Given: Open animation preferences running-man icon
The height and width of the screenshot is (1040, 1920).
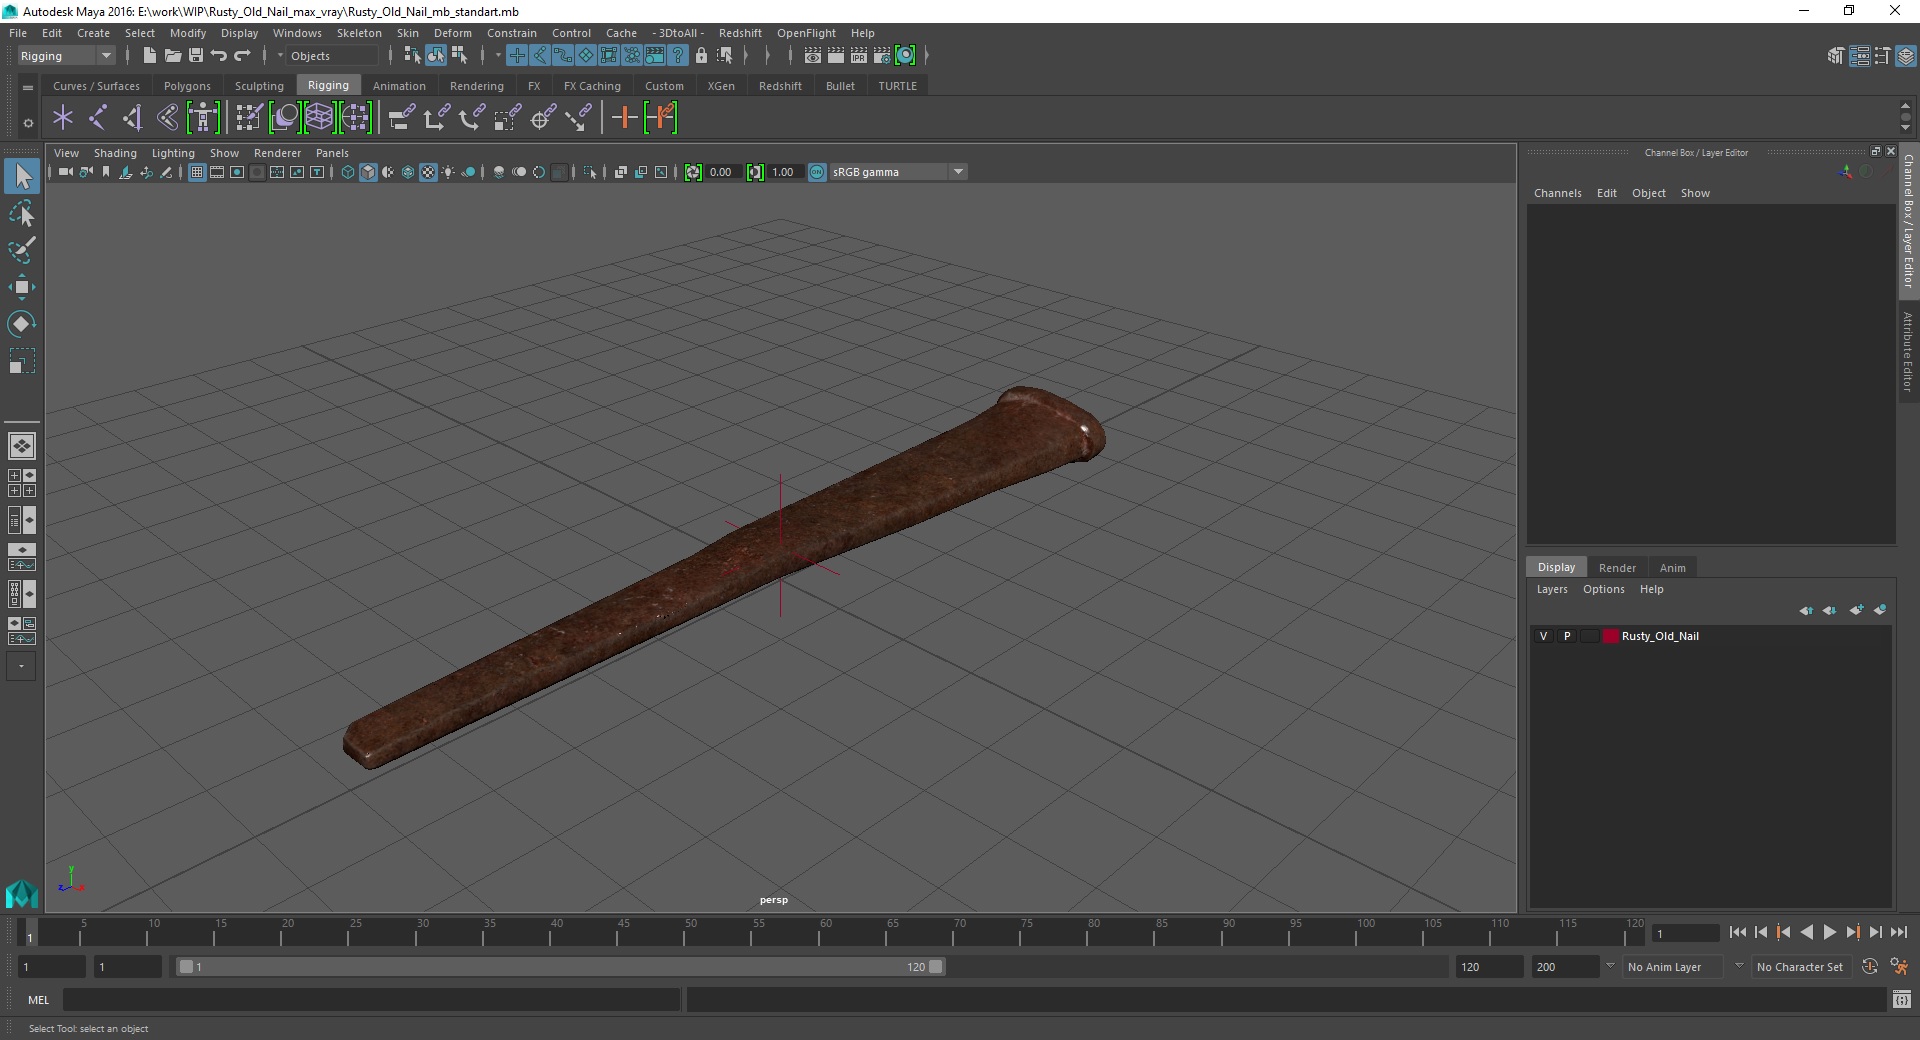Looking at the screenshot, I should tap(1899, 966).
